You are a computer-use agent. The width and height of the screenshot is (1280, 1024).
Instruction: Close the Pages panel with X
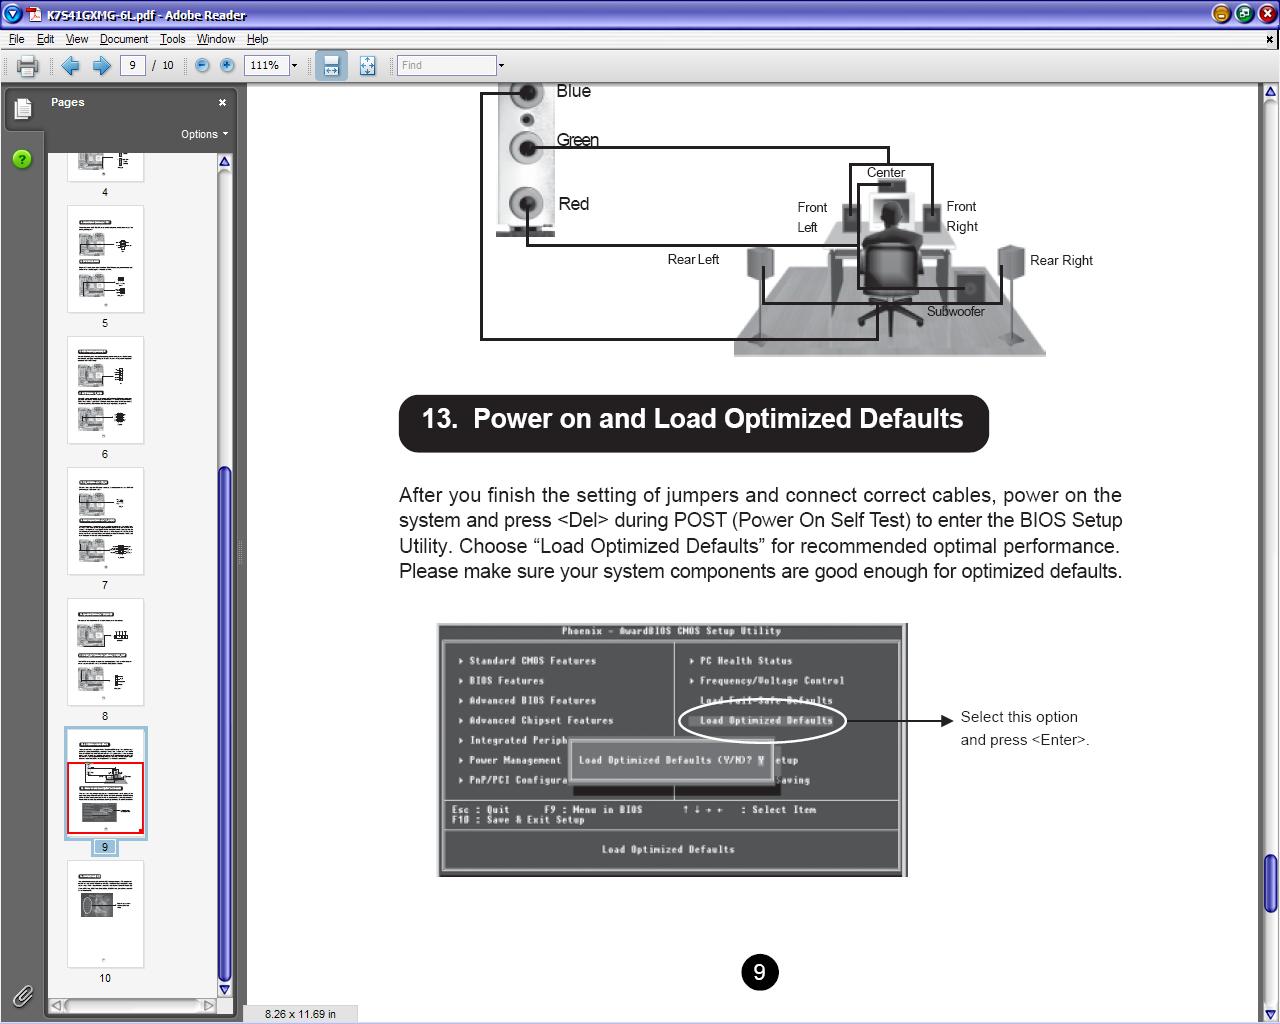coord(222,102)
